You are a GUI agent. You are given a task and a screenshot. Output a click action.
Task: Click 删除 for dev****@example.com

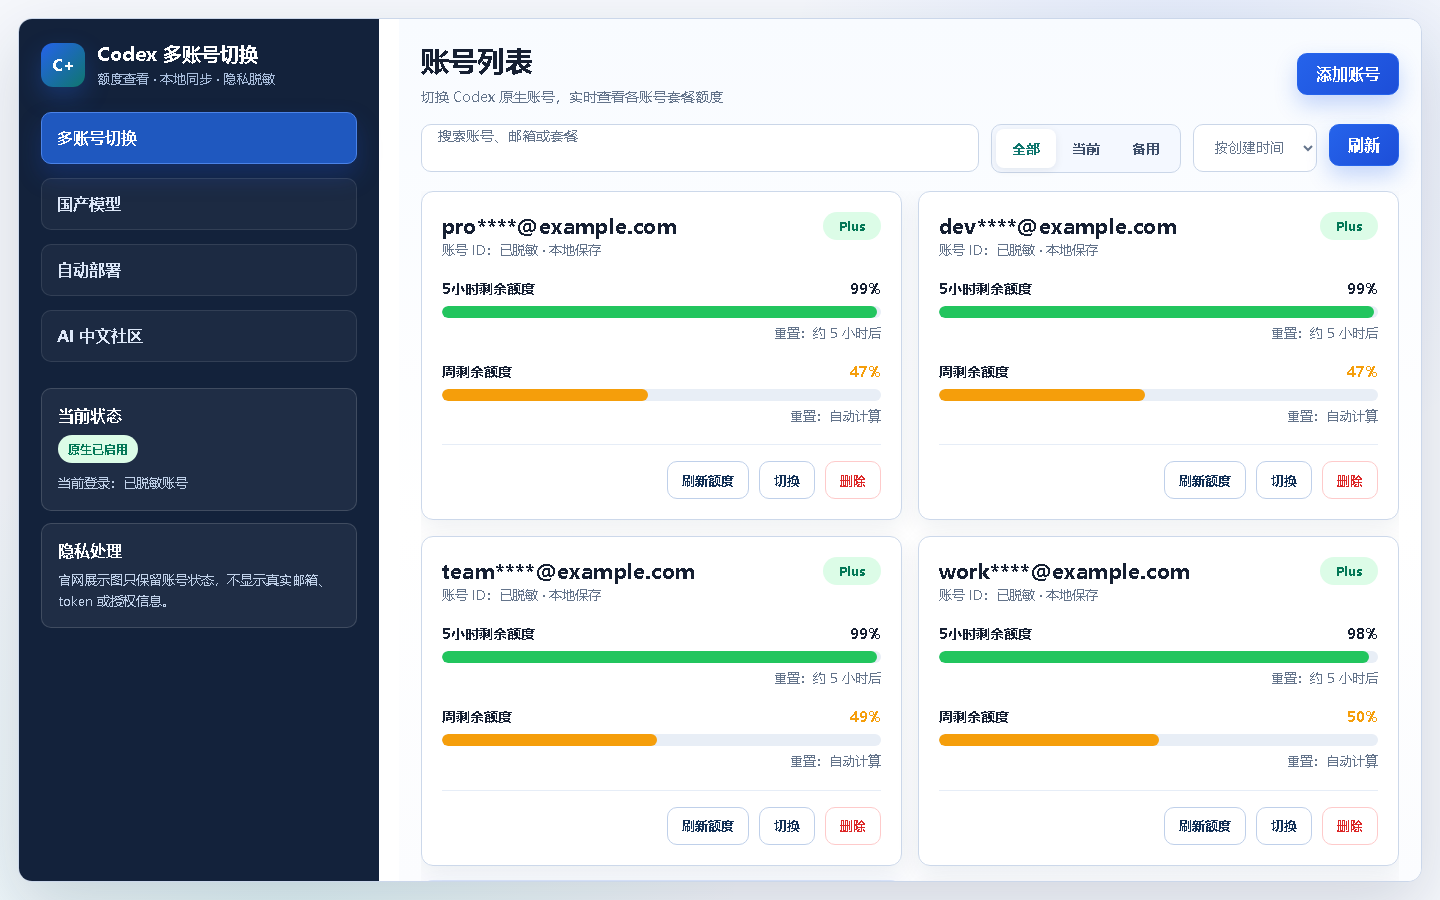(1350, 480)
